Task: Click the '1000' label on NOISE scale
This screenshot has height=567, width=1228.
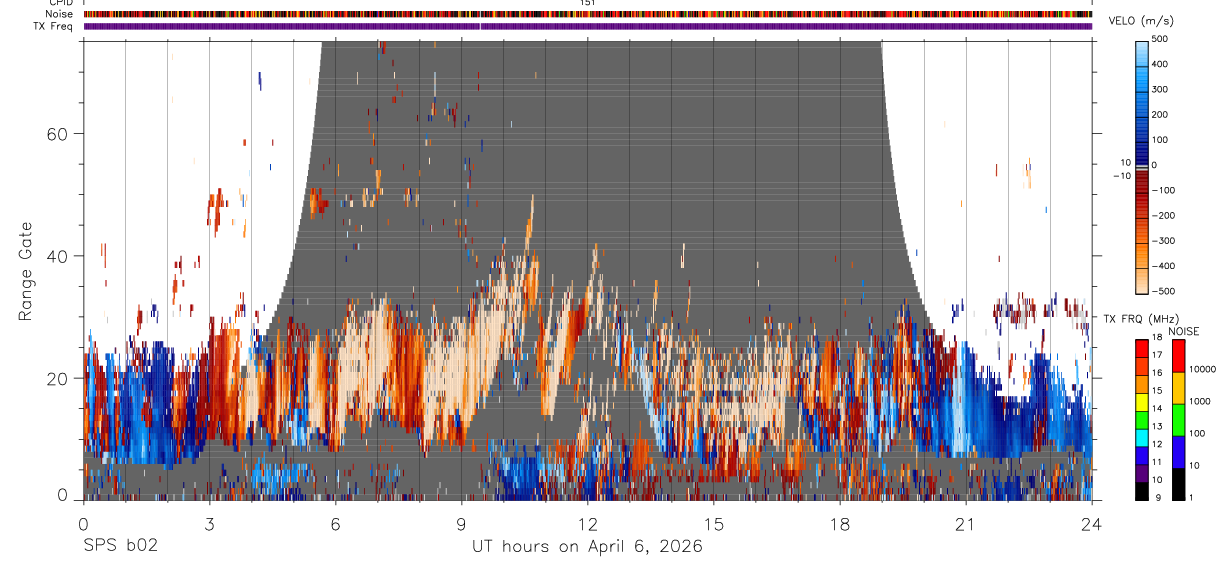Action: 1200,401
